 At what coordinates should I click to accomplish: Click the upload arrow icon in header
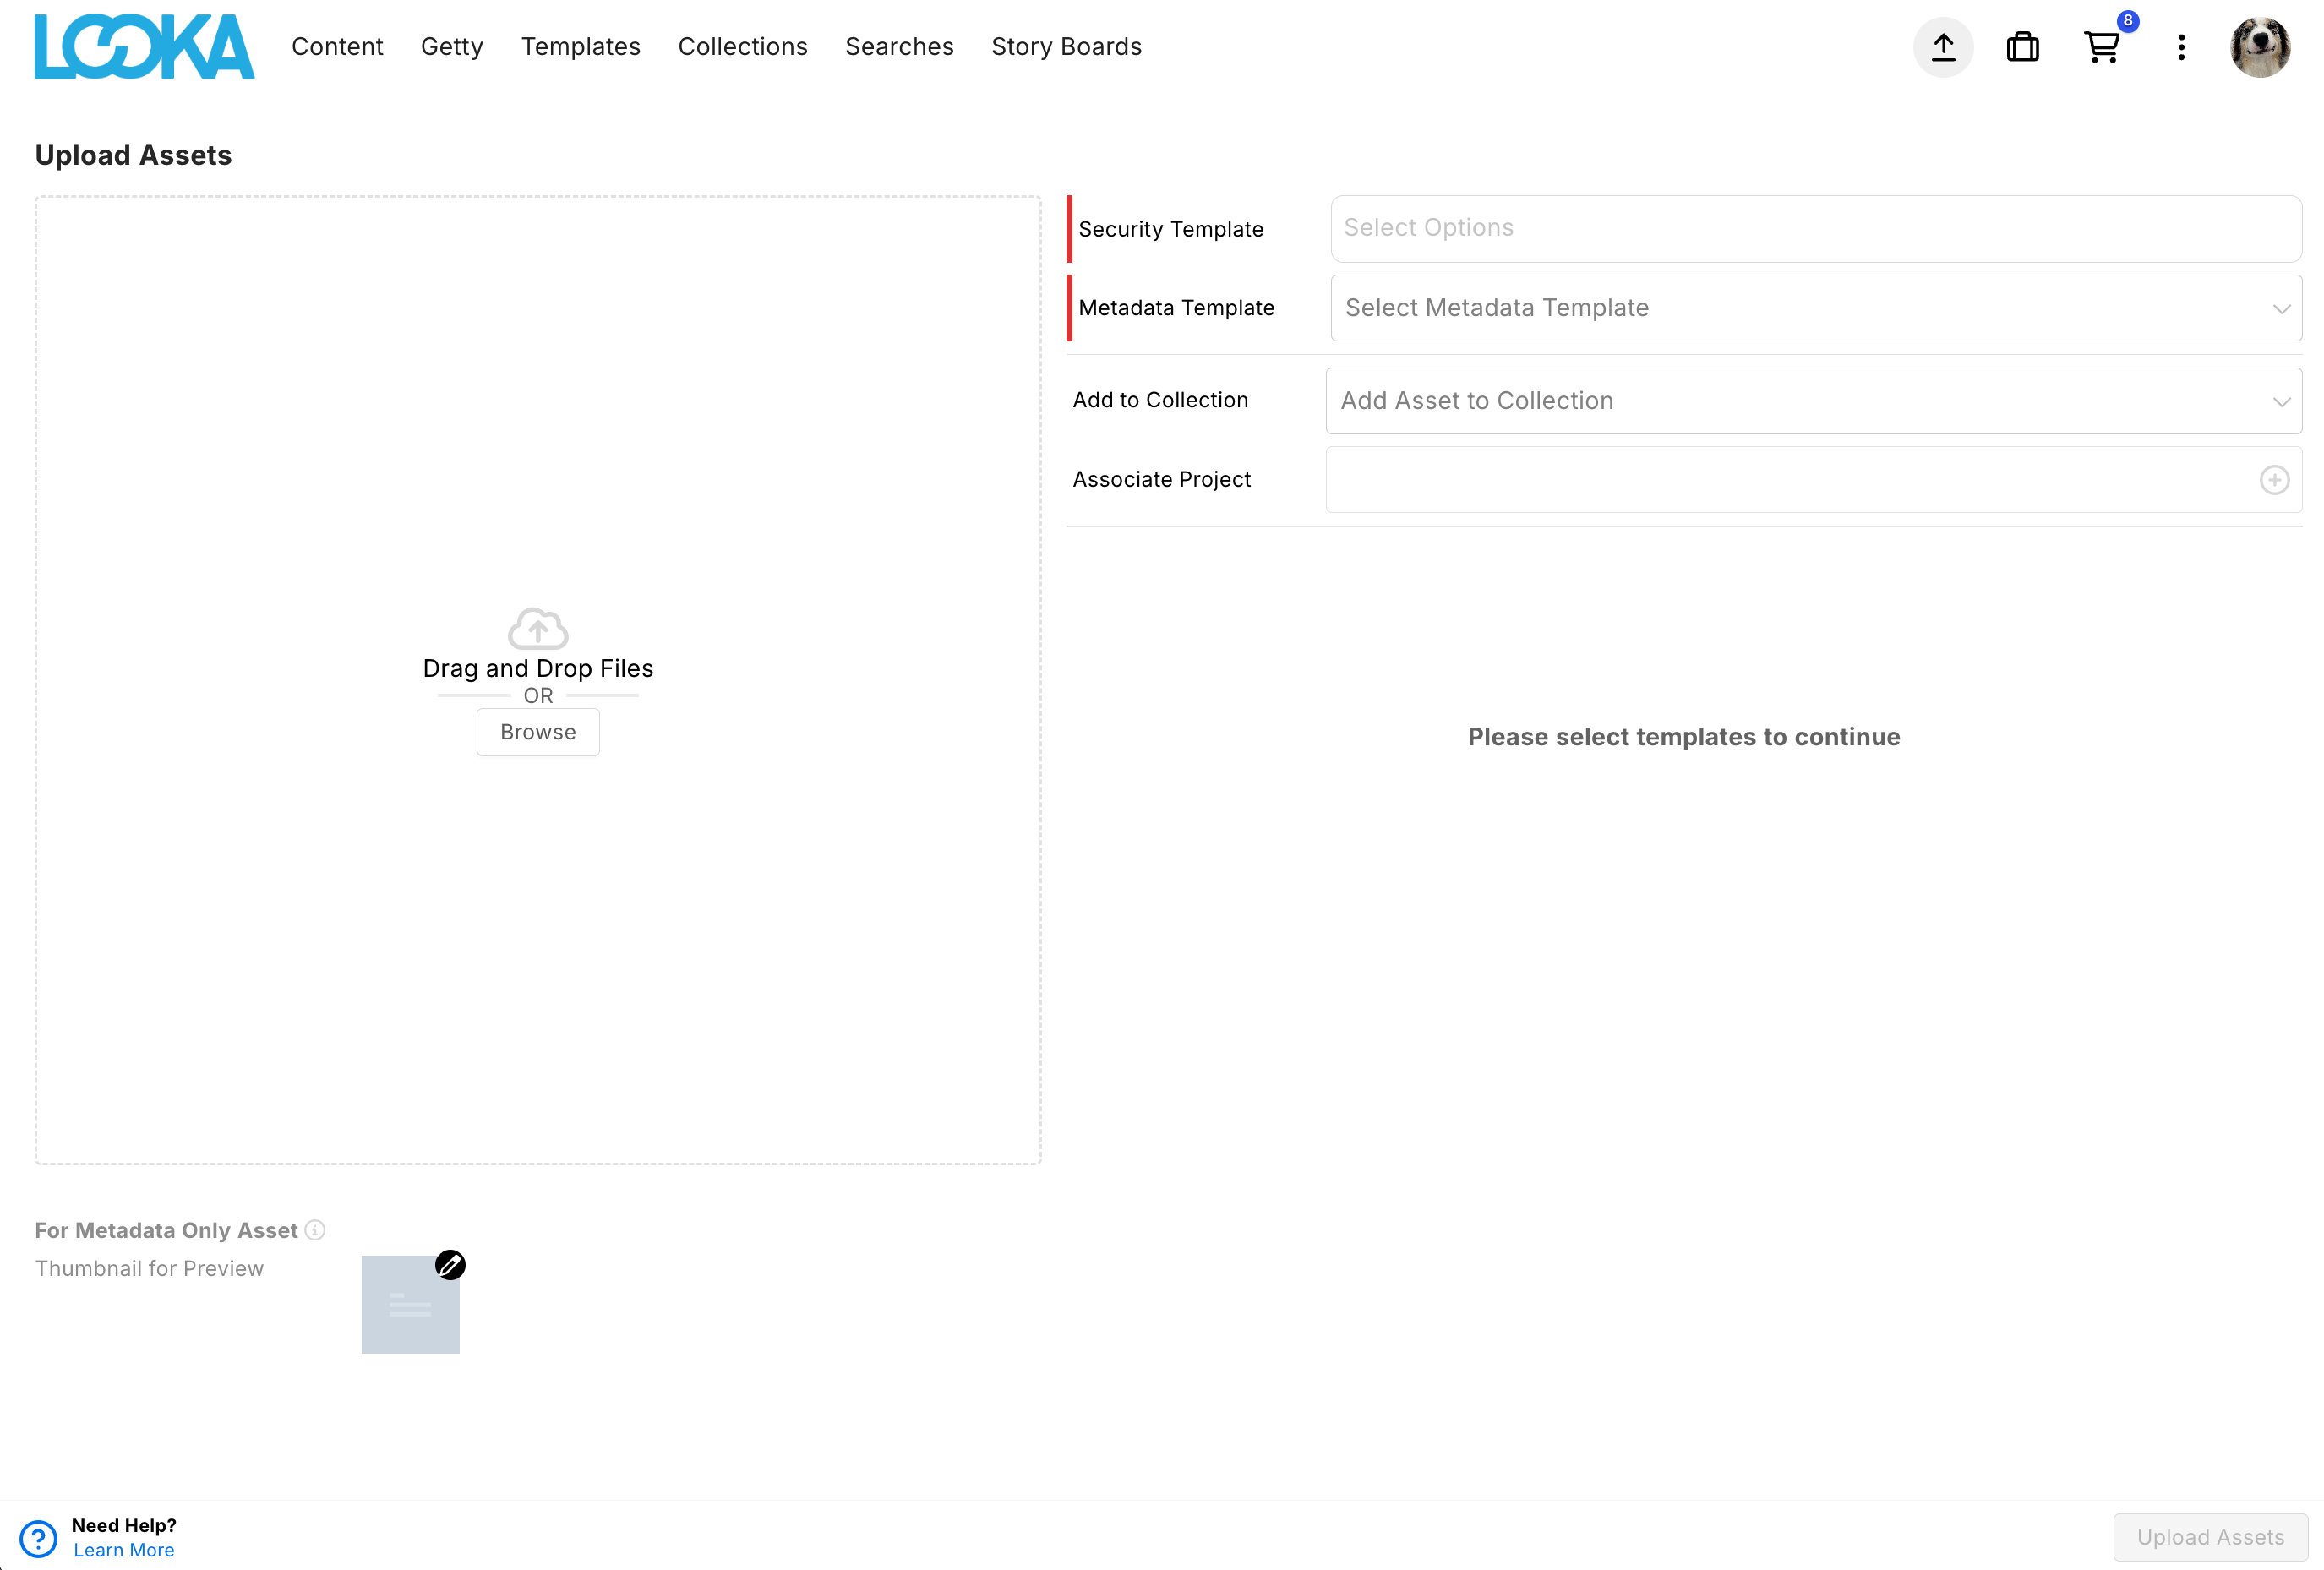tap(1942, 47)
